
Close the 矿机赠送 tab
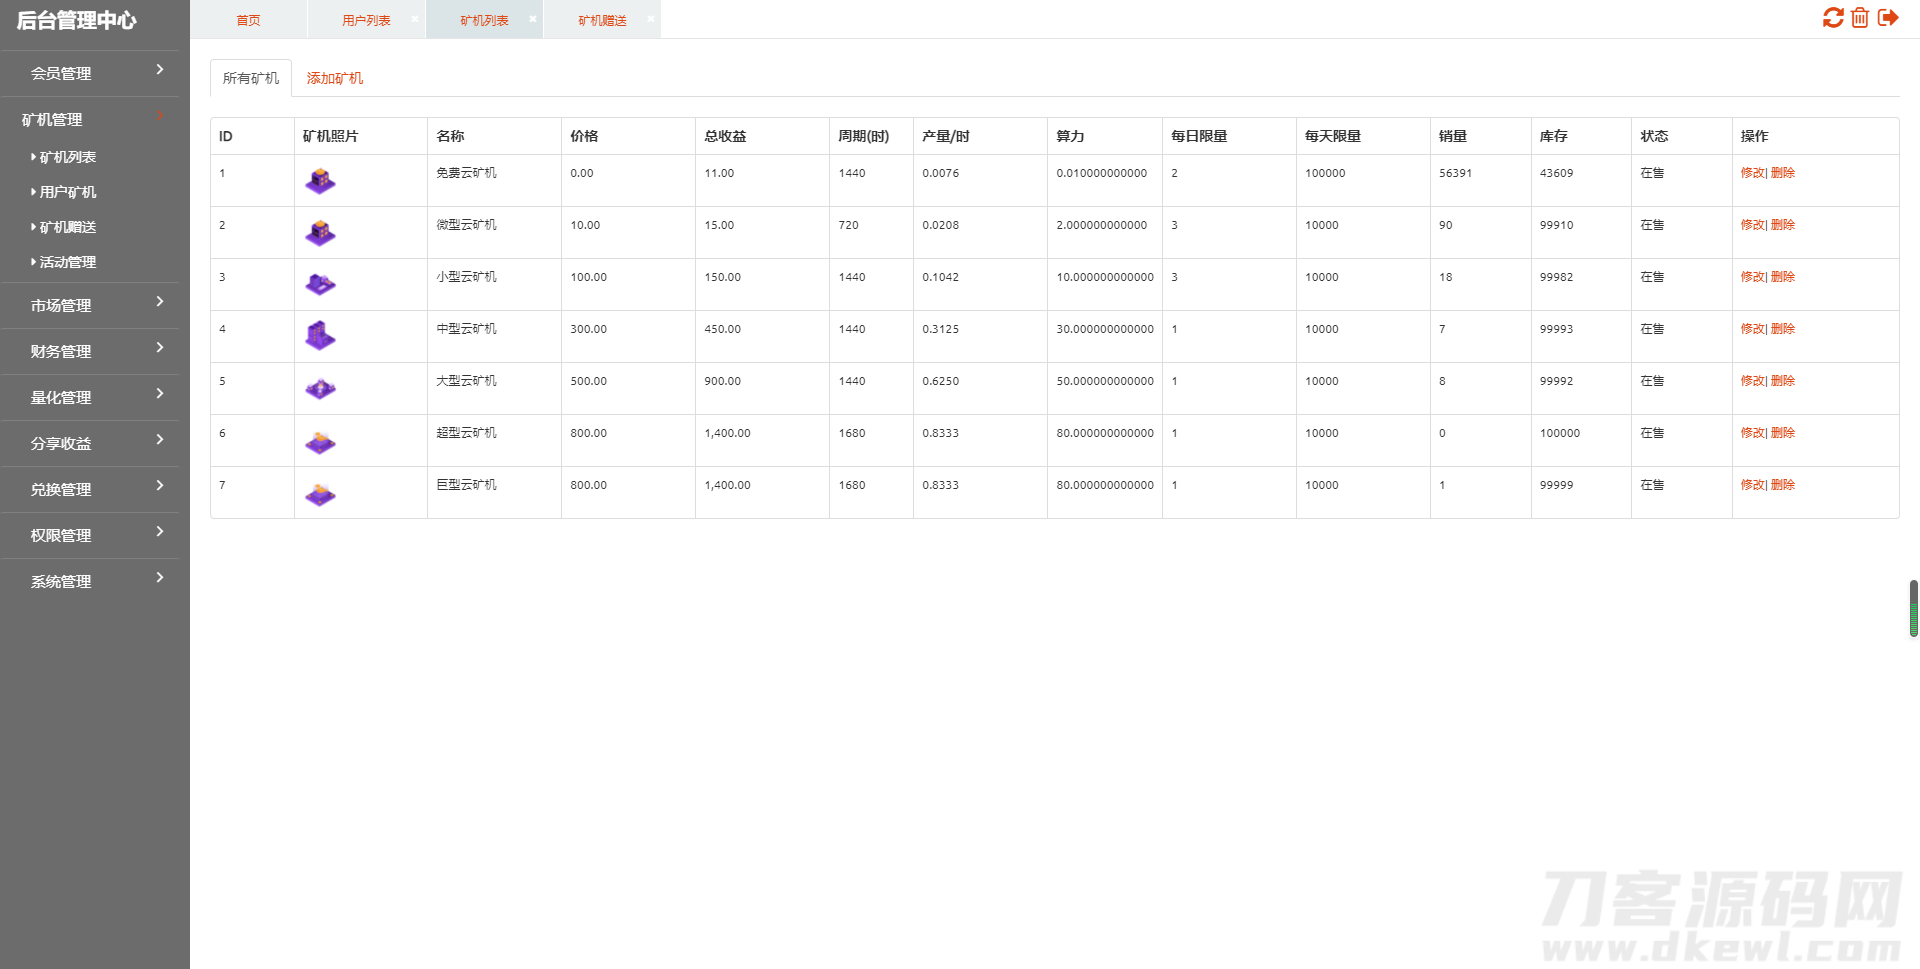click(x=651, y=19)
